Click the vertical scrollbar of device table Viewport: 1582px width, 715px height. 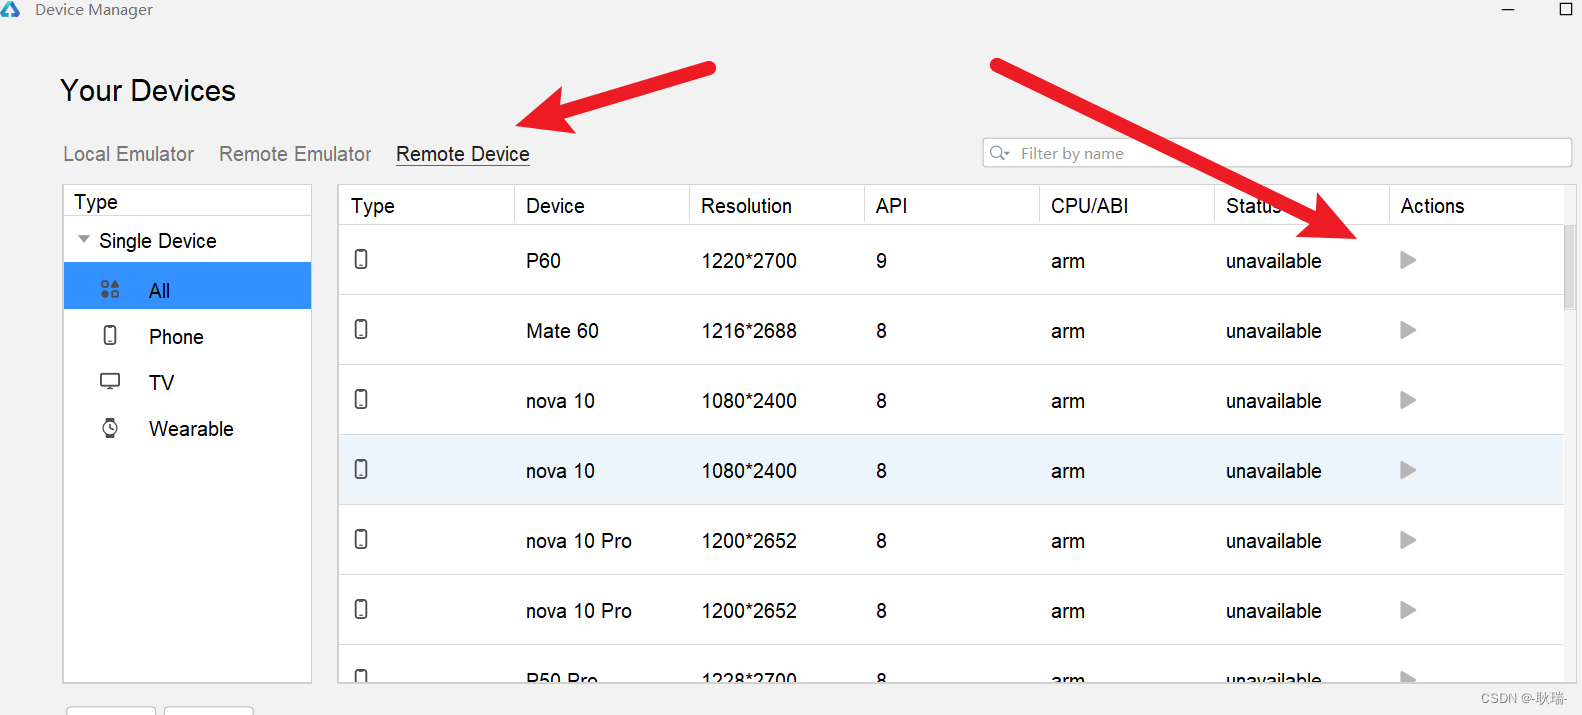click(x=1569, y=267)
